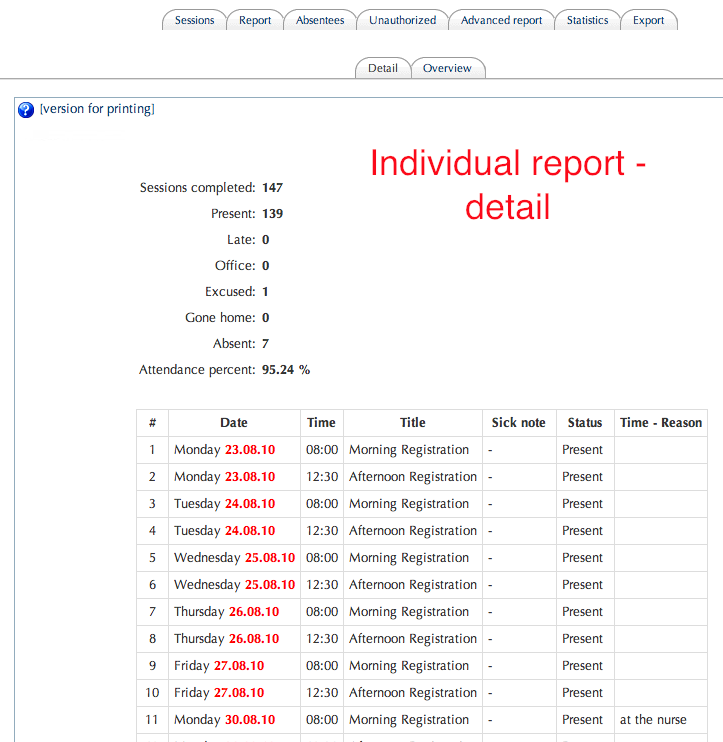Screen dimensions: 723x742
Task: Click the Sick note column header
Action: coord(518,423)
